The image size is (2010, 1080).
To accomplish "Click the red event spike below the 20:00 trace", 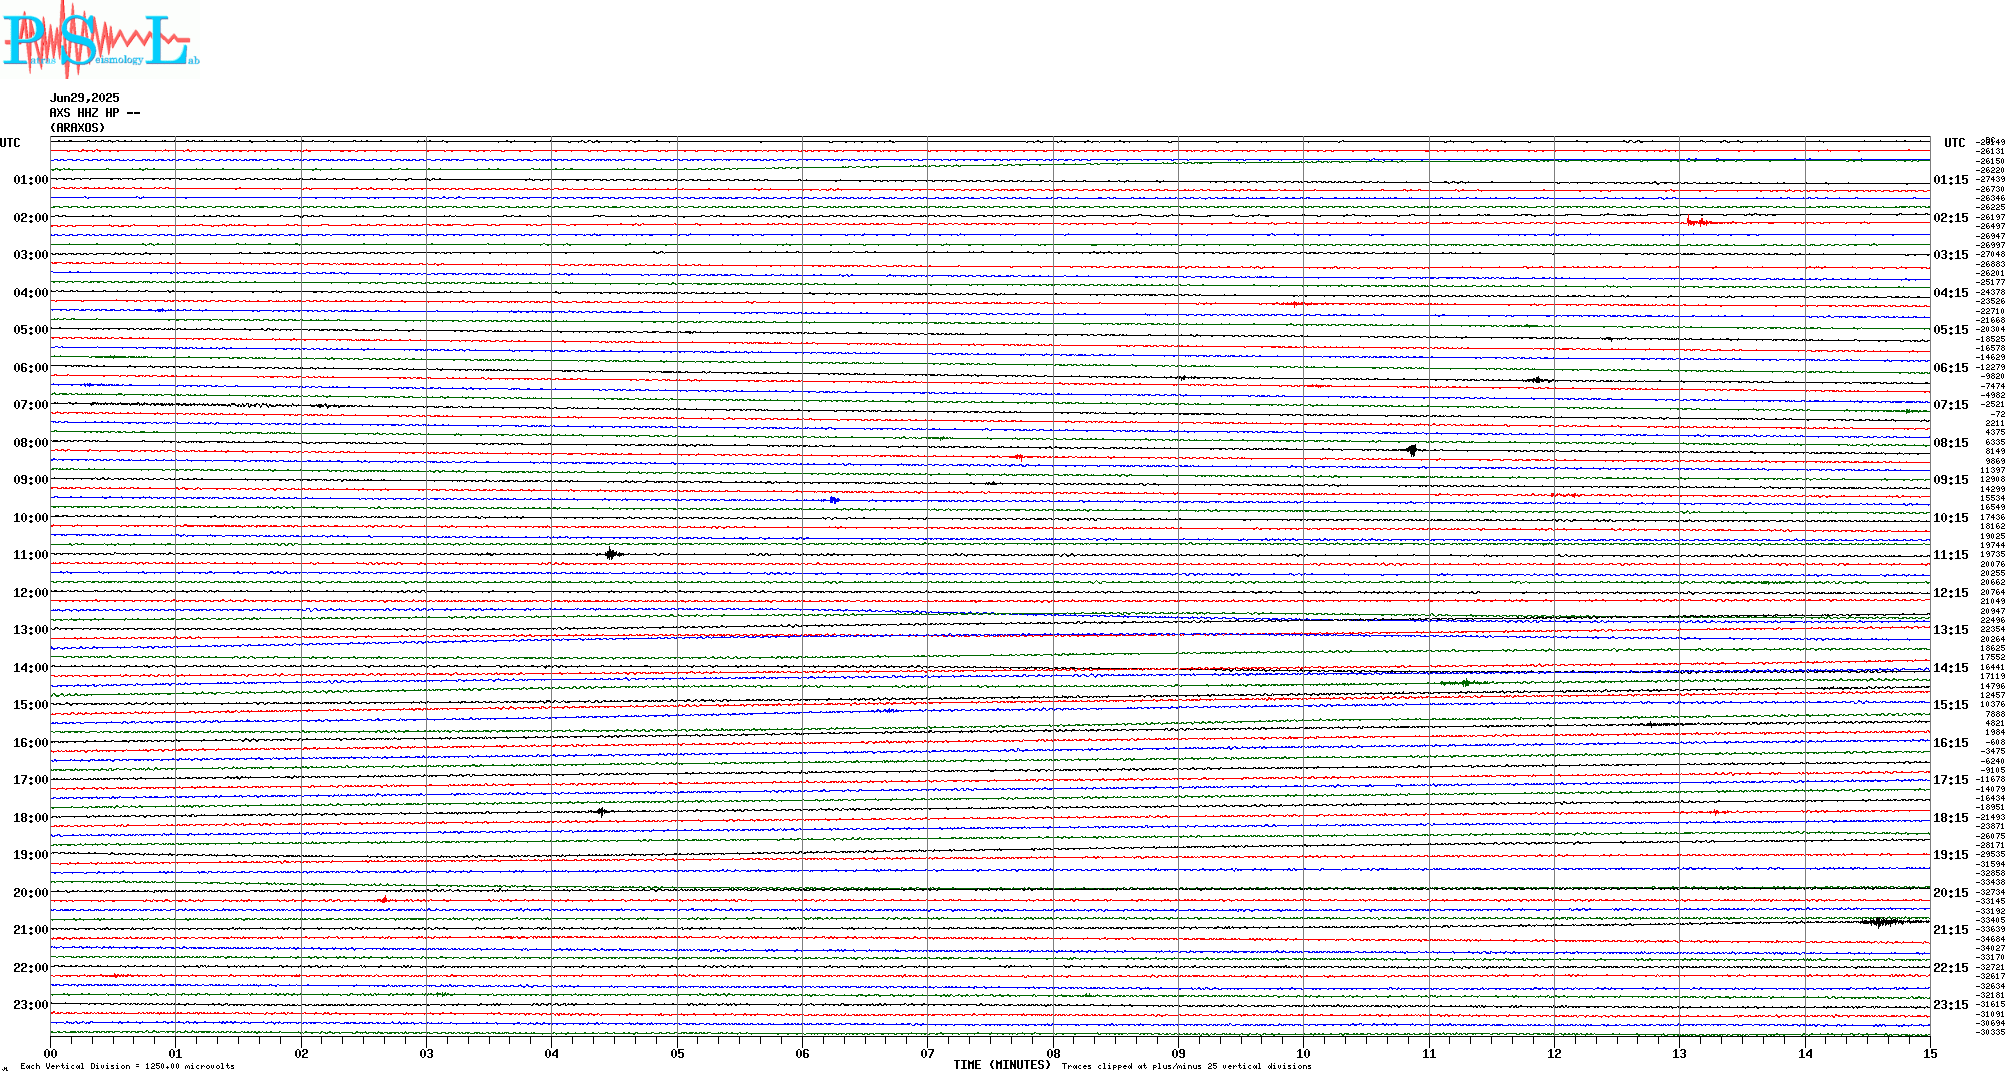I will coord(384,900).
